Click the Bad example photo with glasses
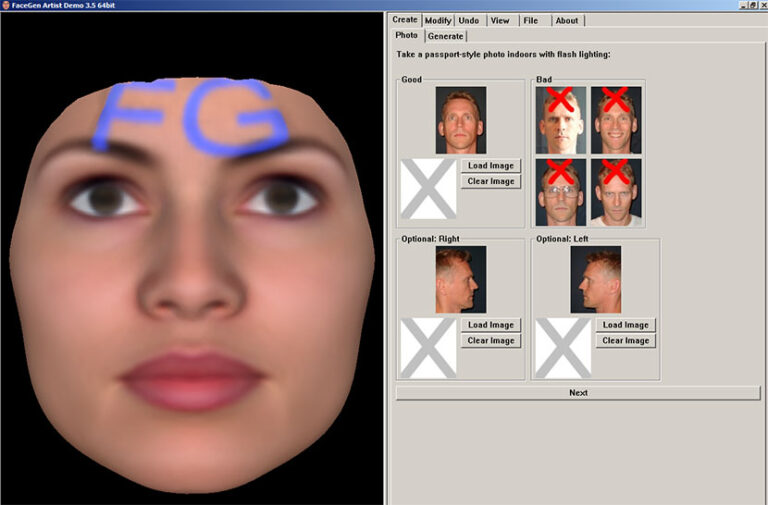This screenshot has height=505, width=768. coord(561,192)
